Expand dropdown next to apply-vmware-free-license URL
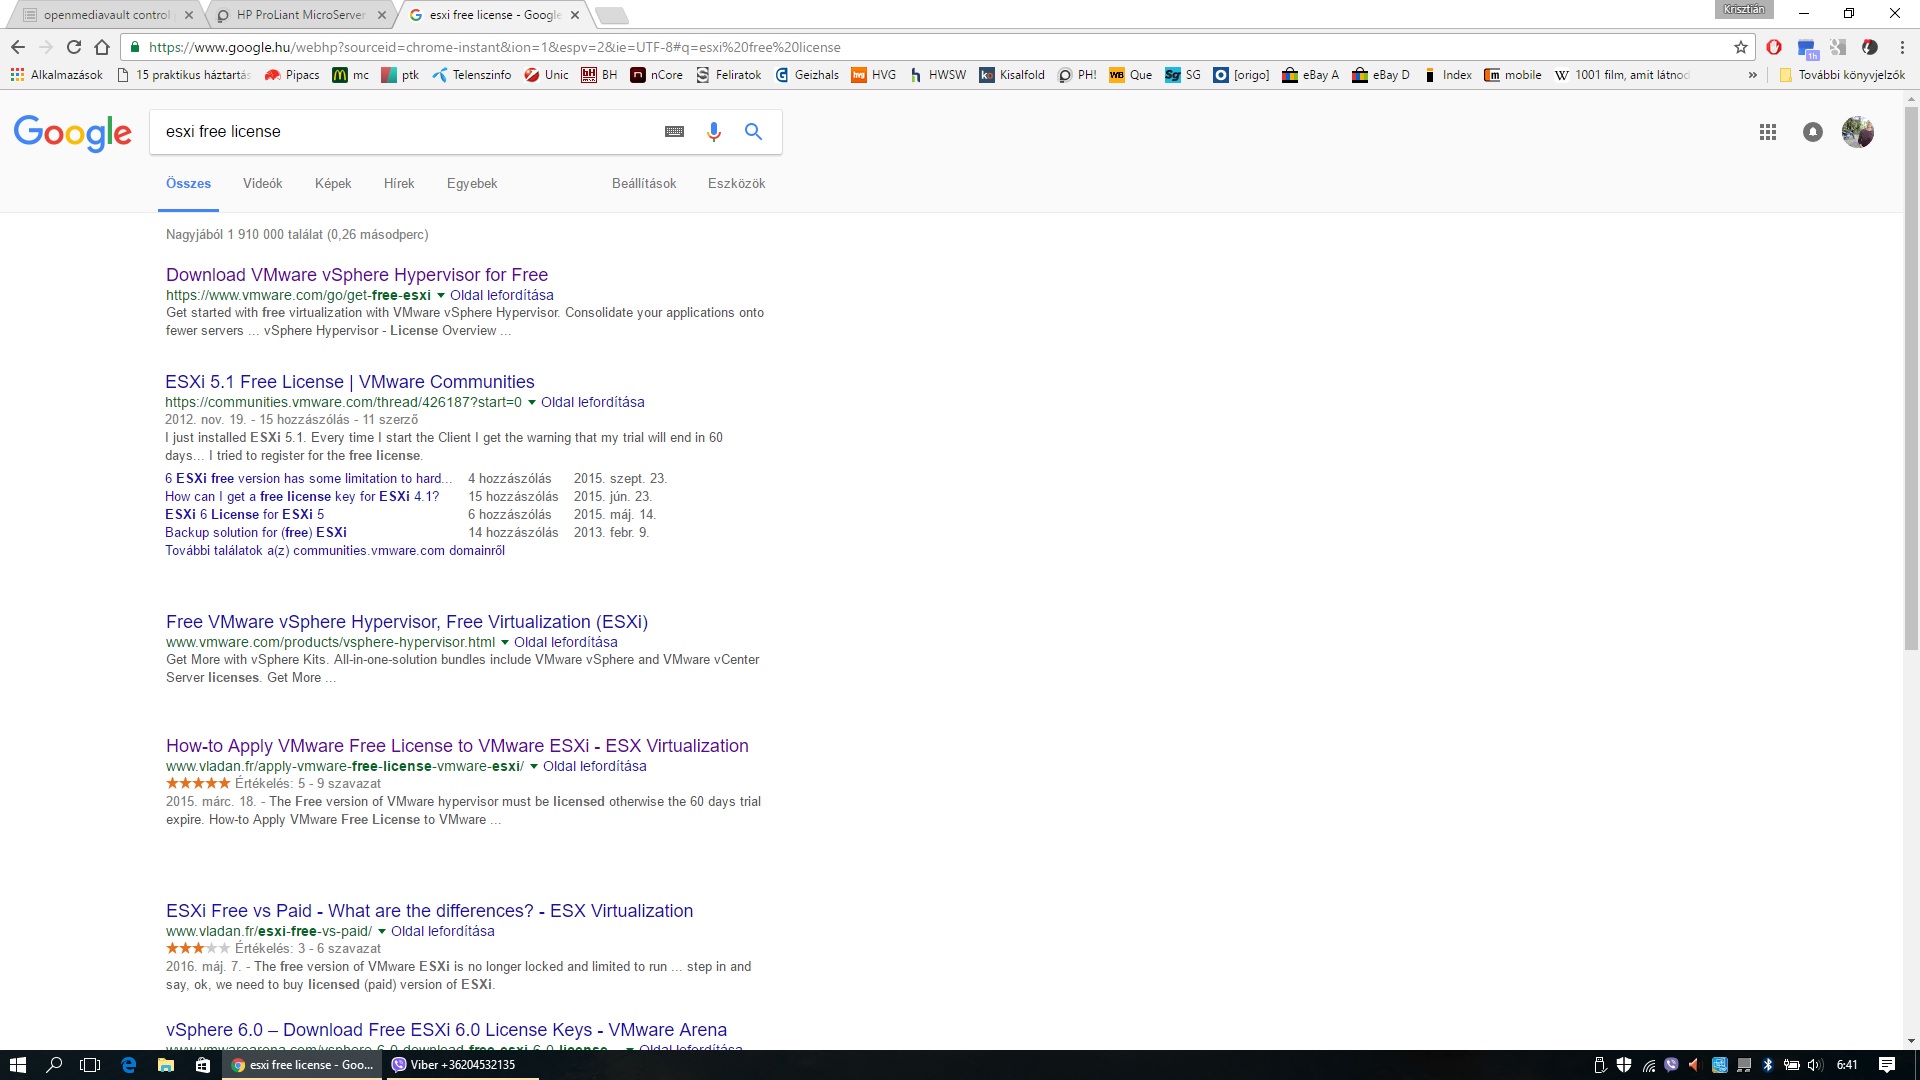The height and width of the screenshot is (1080, 1920). pos(533,767)
